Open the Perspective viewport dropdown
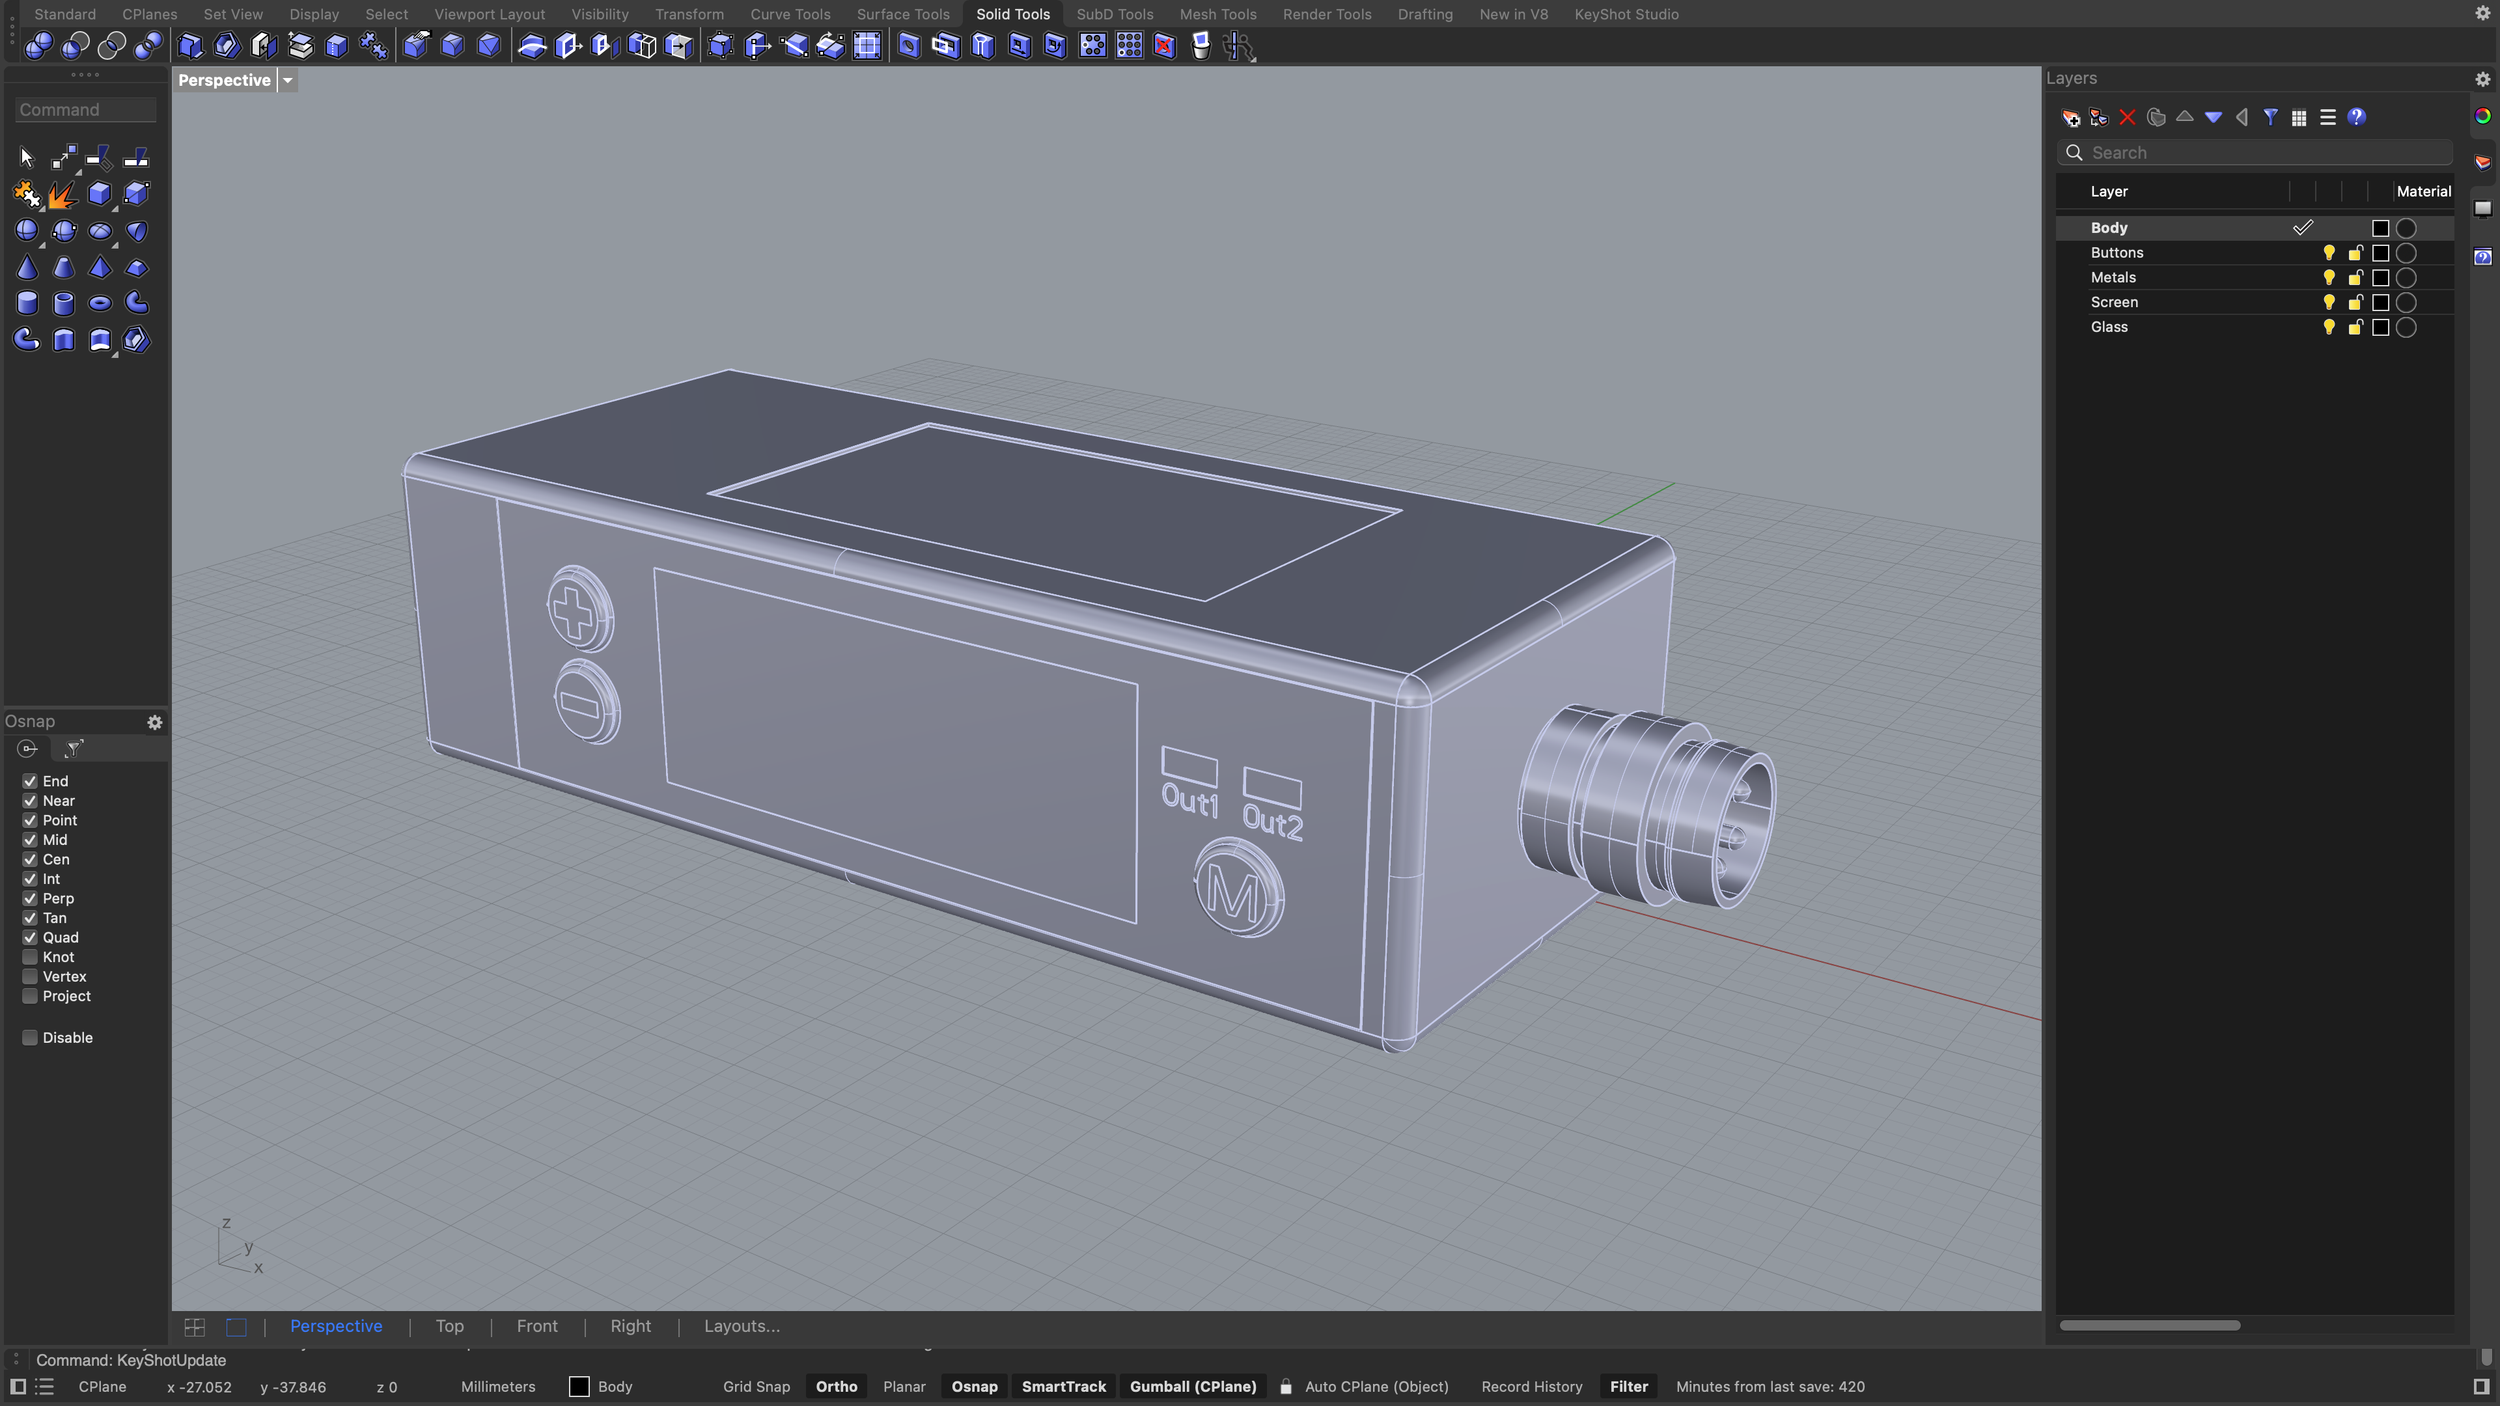This screenshot has width=2500, height=1406. [x=288, y=80]
